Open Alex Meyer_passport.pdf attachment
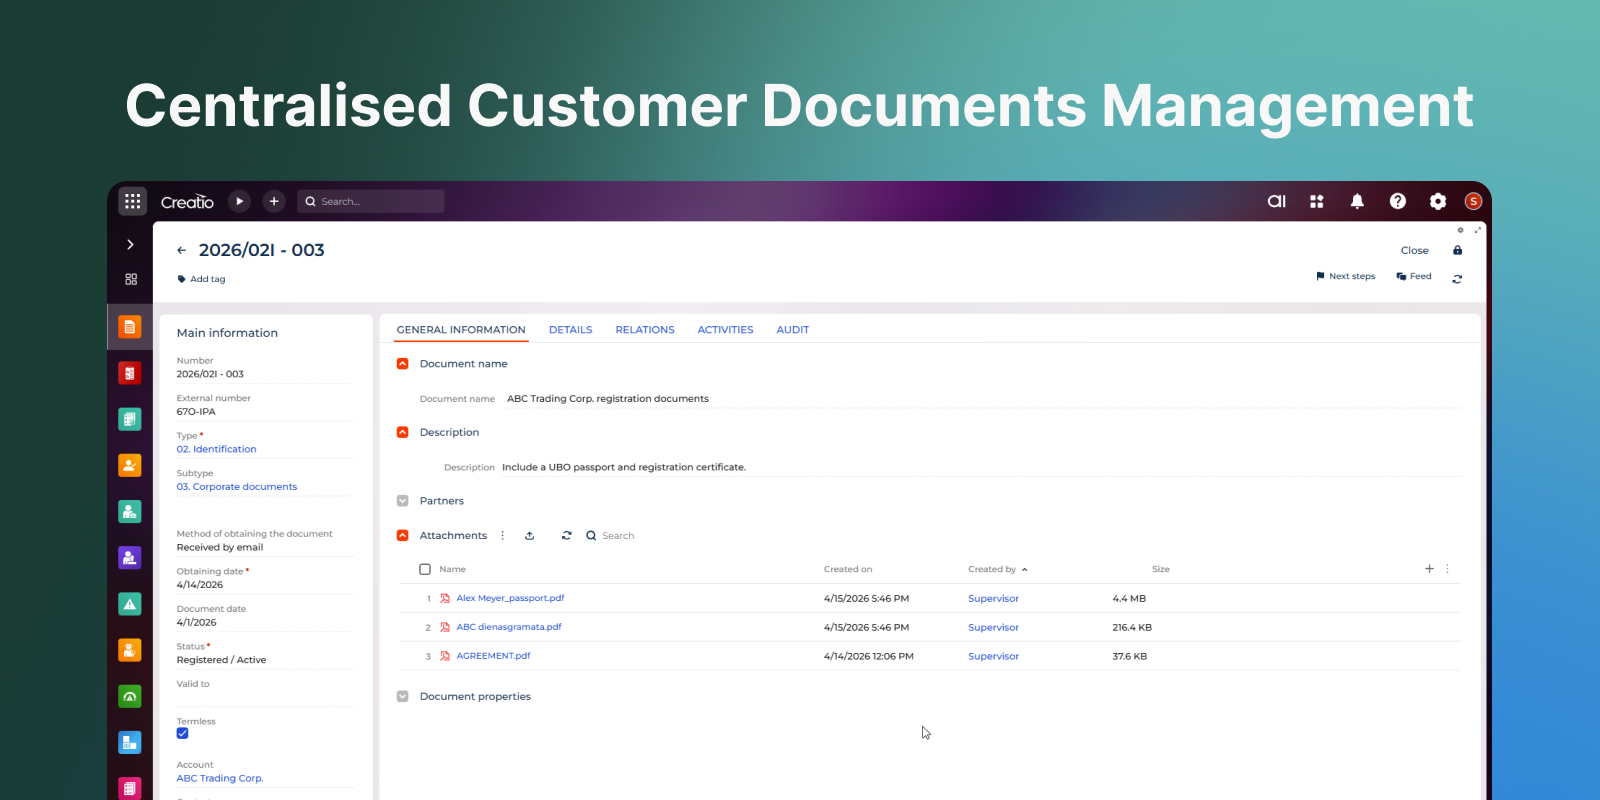 [510, 598]
